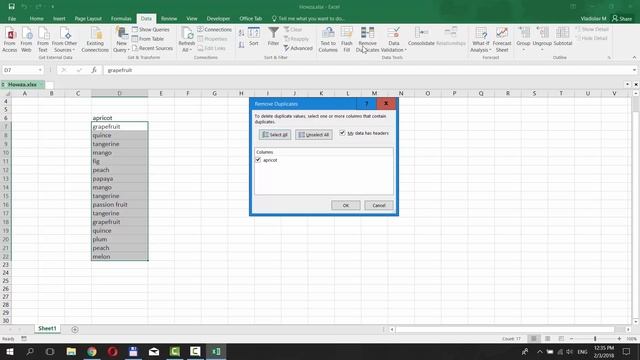Click the header cell apricot

(120, 118)
